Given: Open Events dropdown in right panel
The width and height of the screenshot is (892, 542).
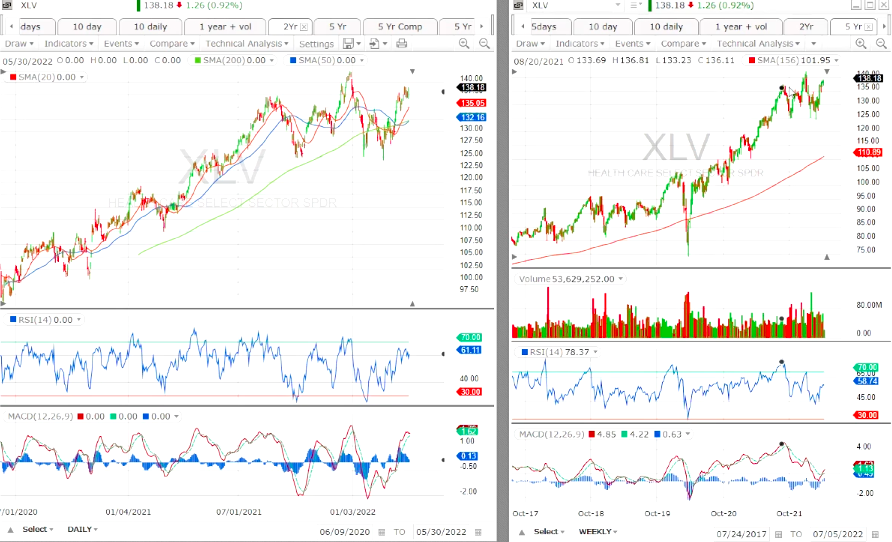Looking at the screenshot, I should [633, 43].
